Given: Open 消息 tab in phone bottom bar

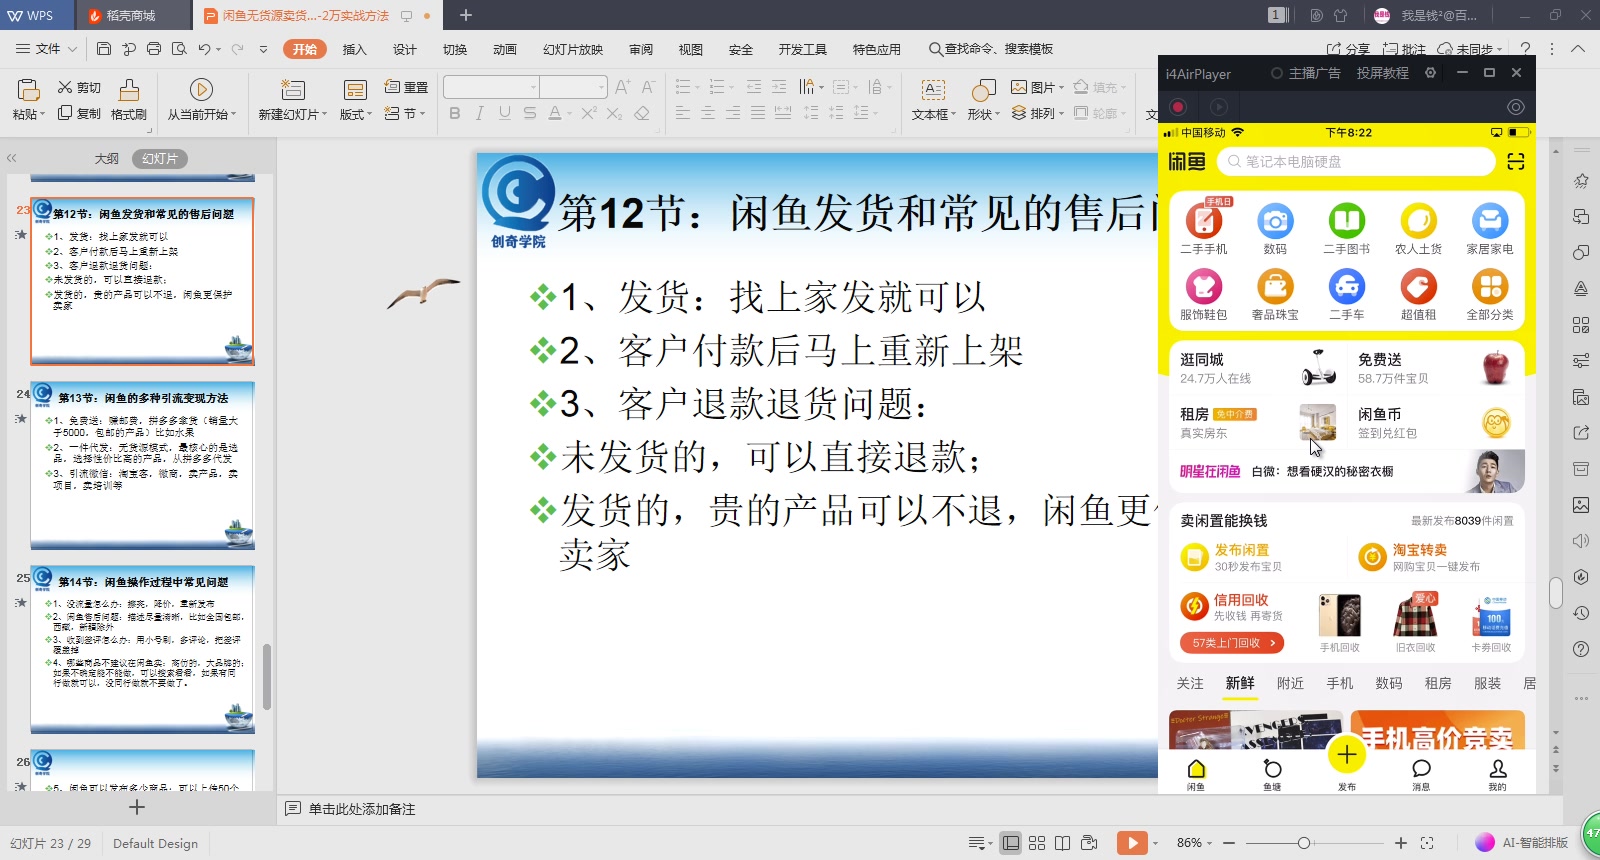Looking at the screenshot, I should point(1421,774).
